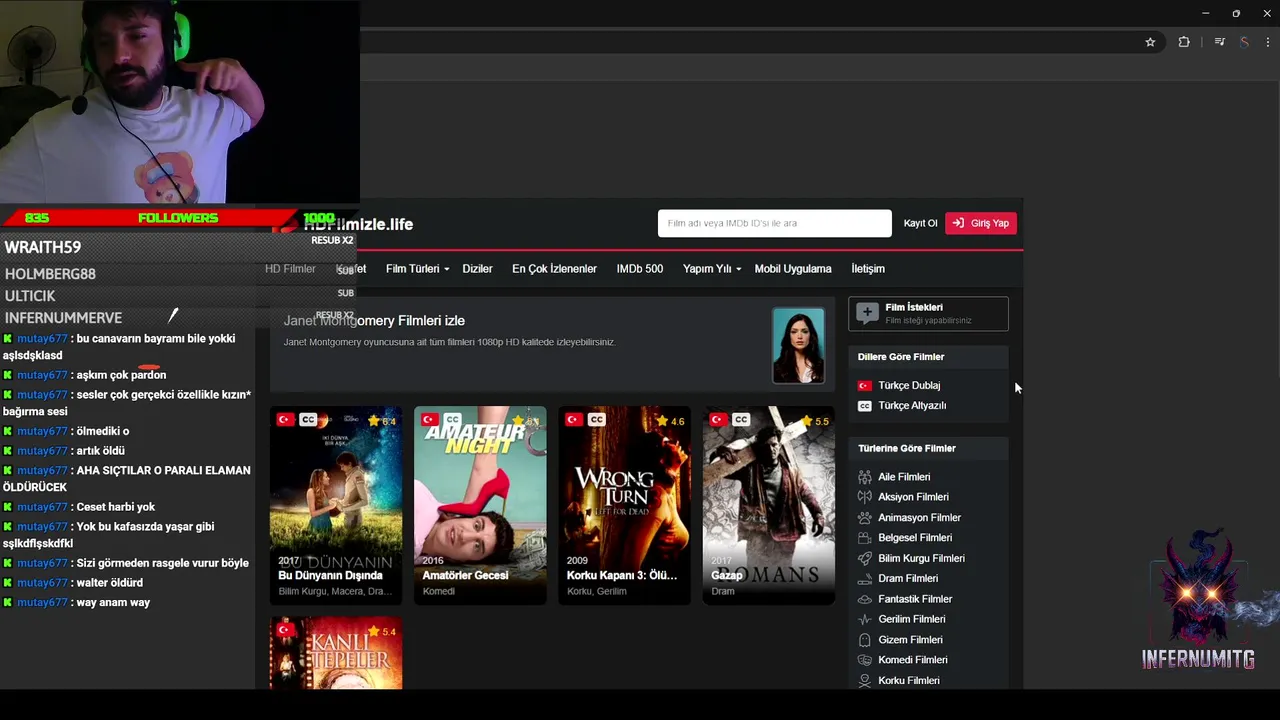Screen dimensions: 1280x720
Task: Click the rocket icon next to Bilim Kurgu Filmleri
Action: pyautogui.click(x=865, y=559)
